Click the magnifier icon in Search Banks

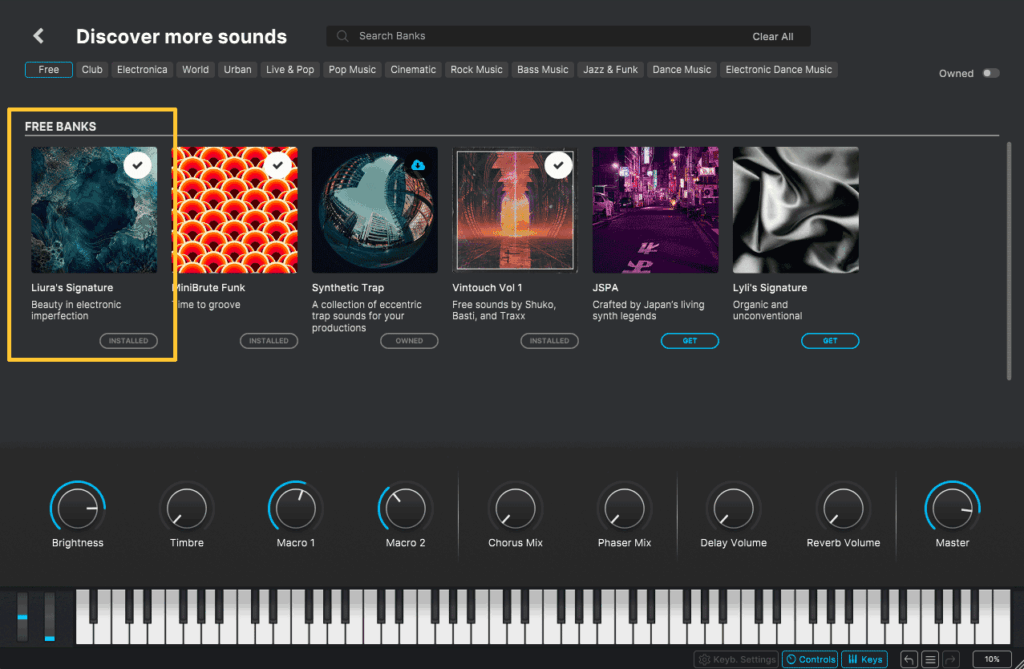pos(342,36)
